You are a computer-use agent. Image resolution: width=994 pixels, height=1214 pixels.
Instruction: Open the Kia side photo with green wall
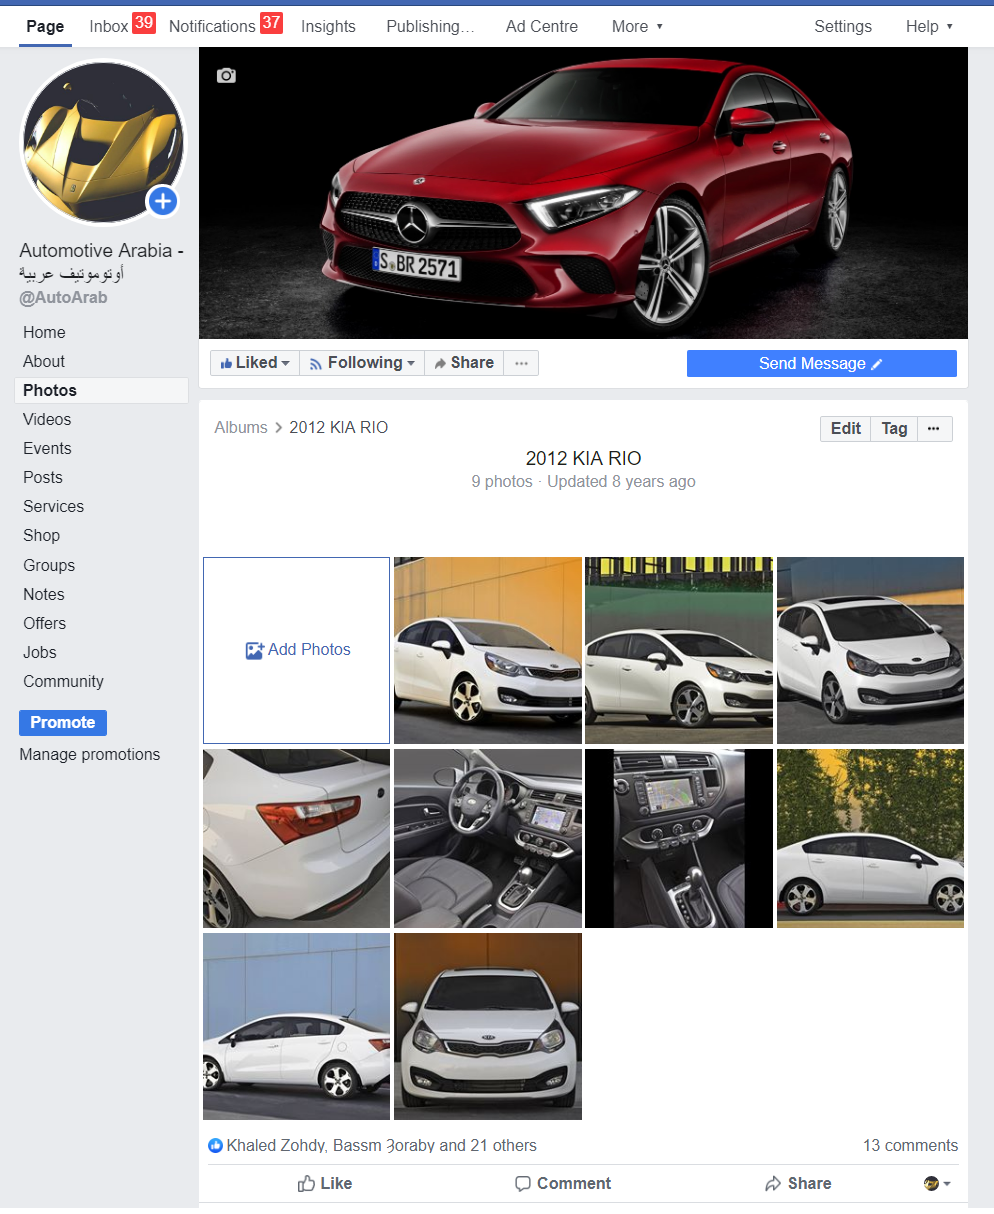[679, 650]
